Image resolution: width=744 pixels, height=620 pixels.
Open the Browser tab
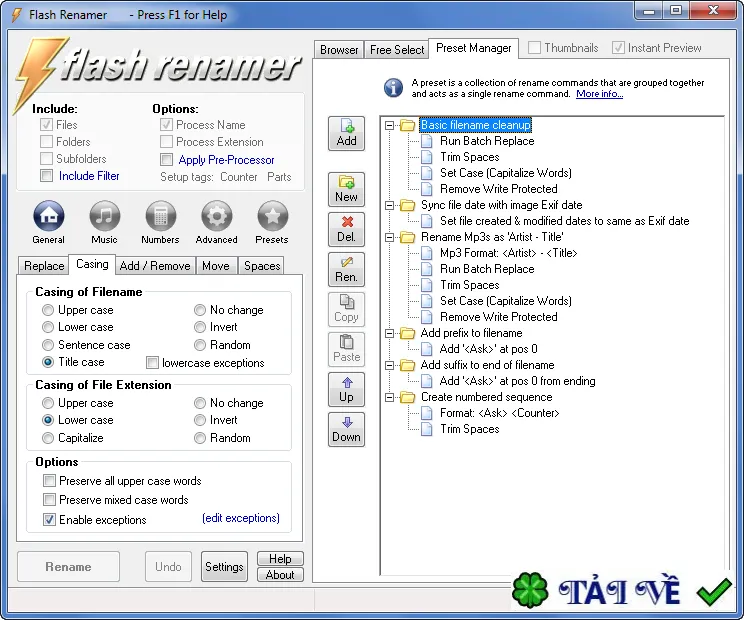[339, 50]
